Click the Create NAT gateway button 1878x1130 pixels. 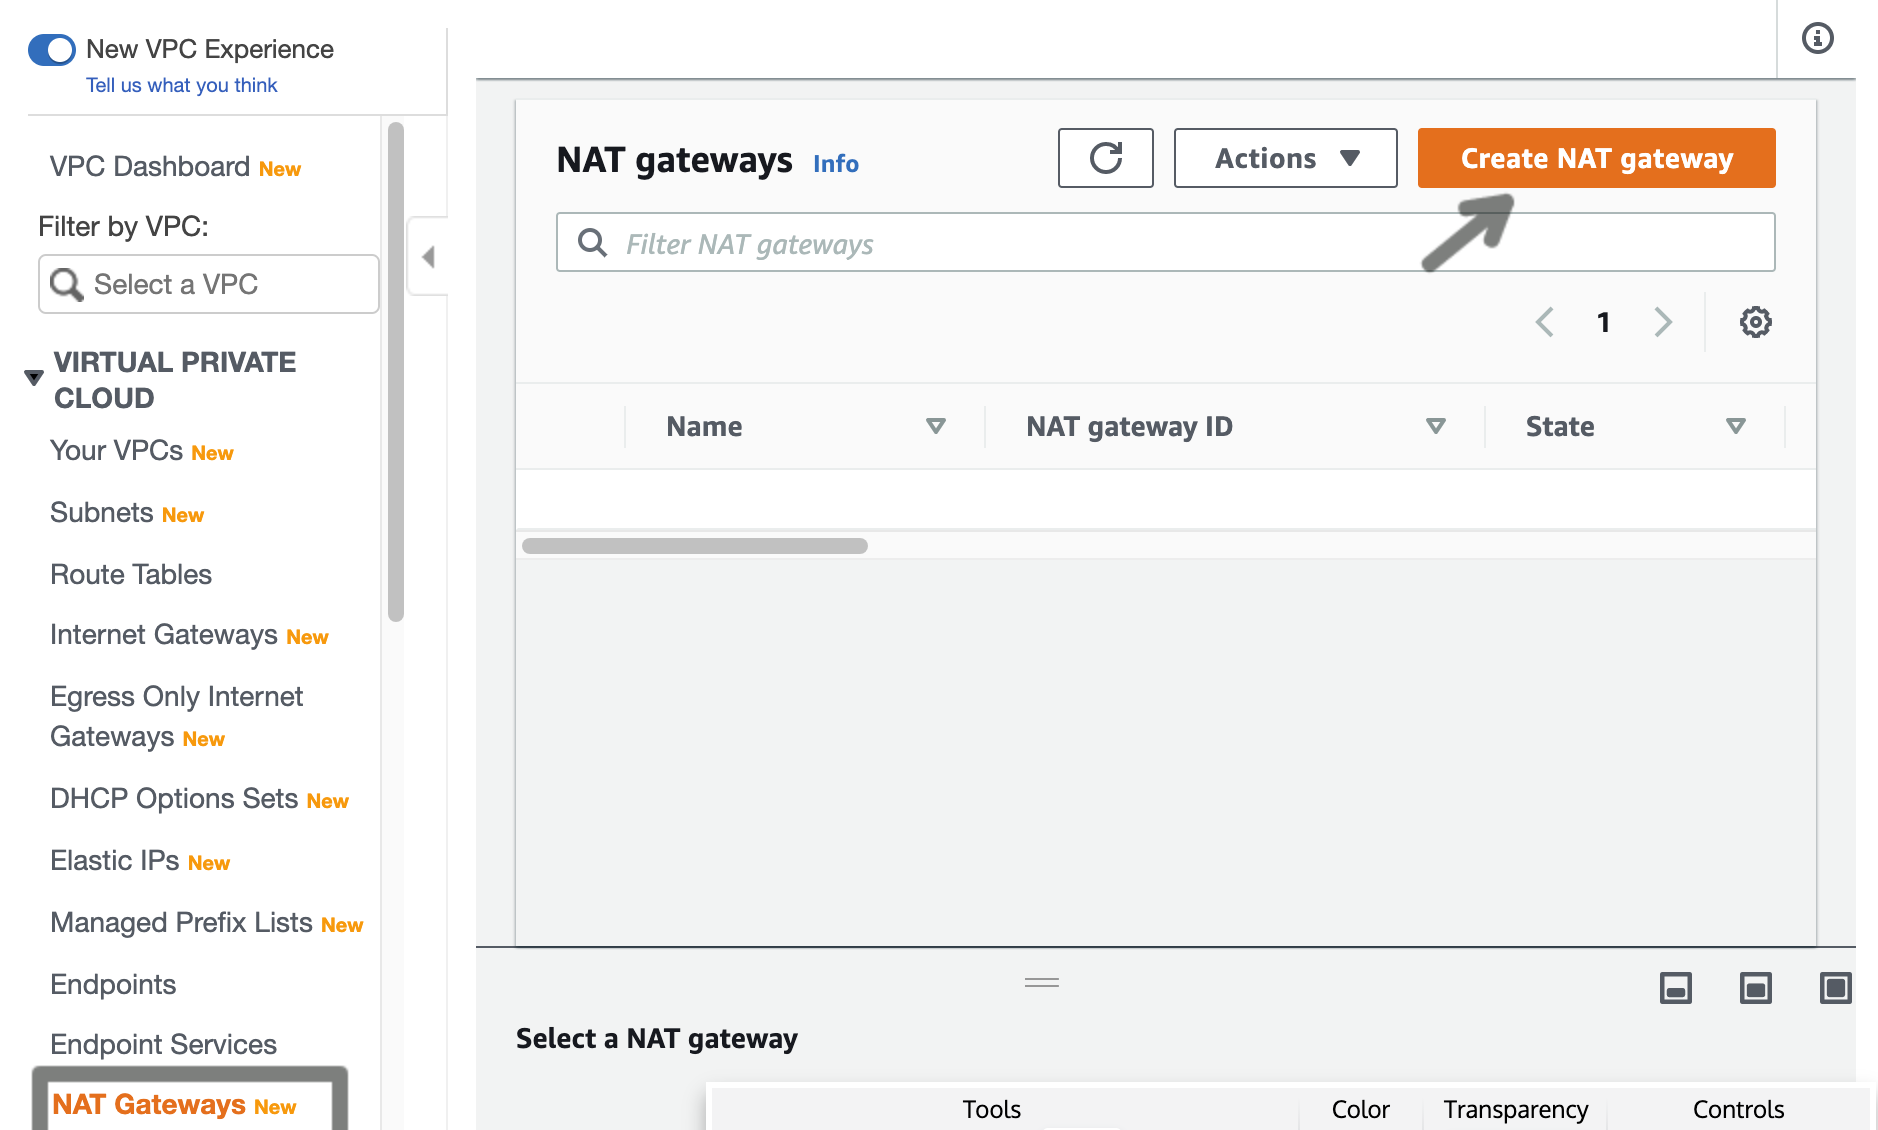pyautogui.click(x=1596, y=158)
